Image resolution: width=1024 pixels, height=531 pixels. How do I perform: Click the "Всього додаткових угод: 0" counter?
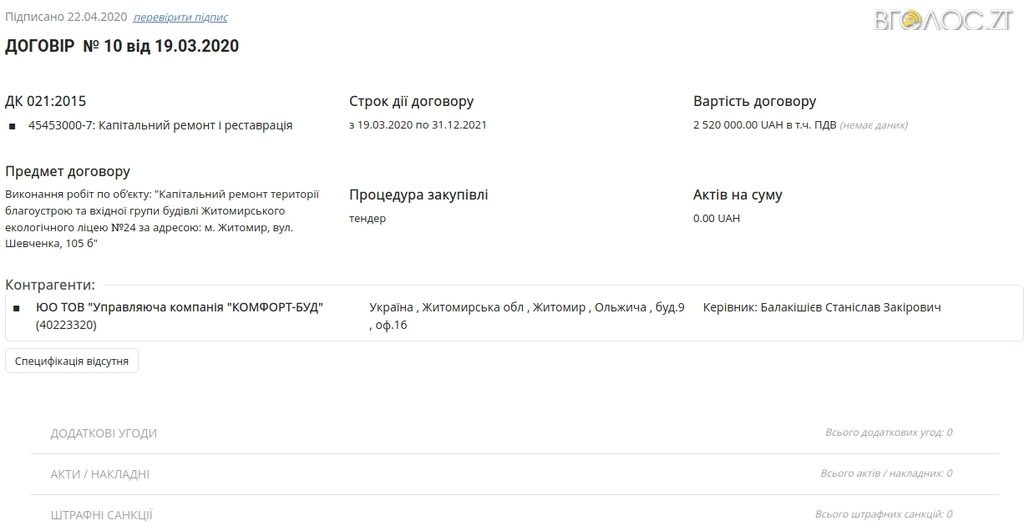coord(888,433)
